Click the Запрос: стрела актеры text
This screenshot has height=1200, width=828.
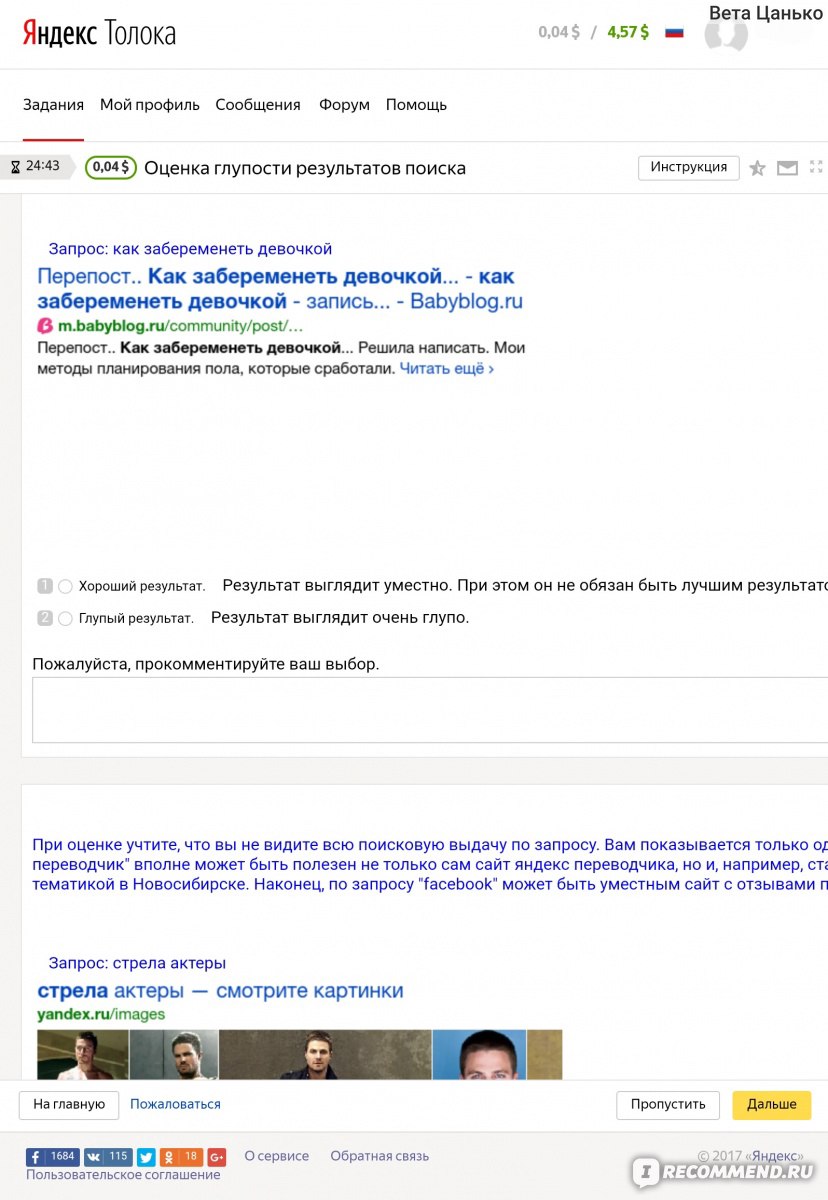pos(137,963)
